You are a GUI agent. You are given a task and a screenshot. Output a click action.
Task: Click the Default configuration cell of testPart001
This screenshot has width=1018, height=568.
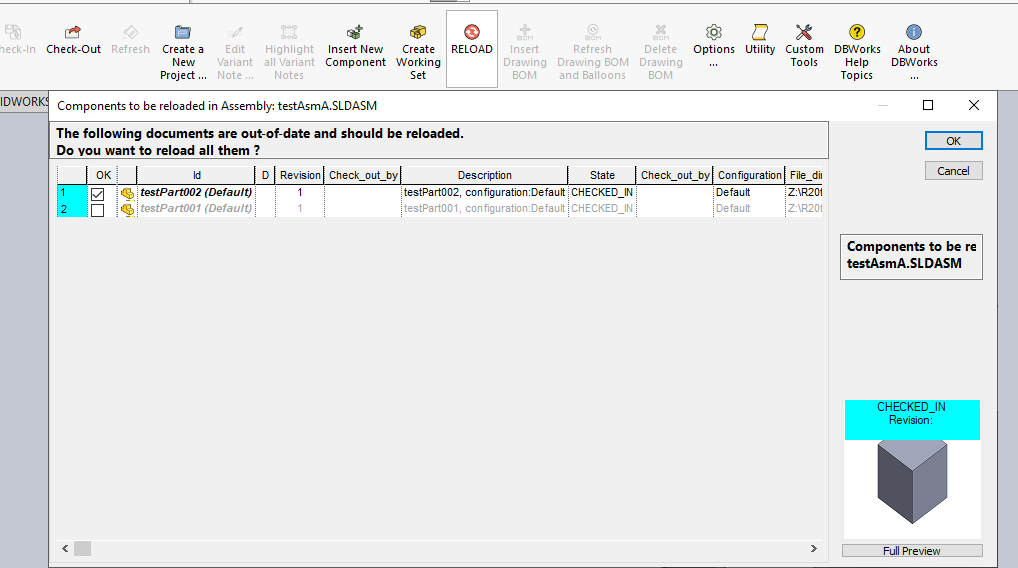[749, 208]
